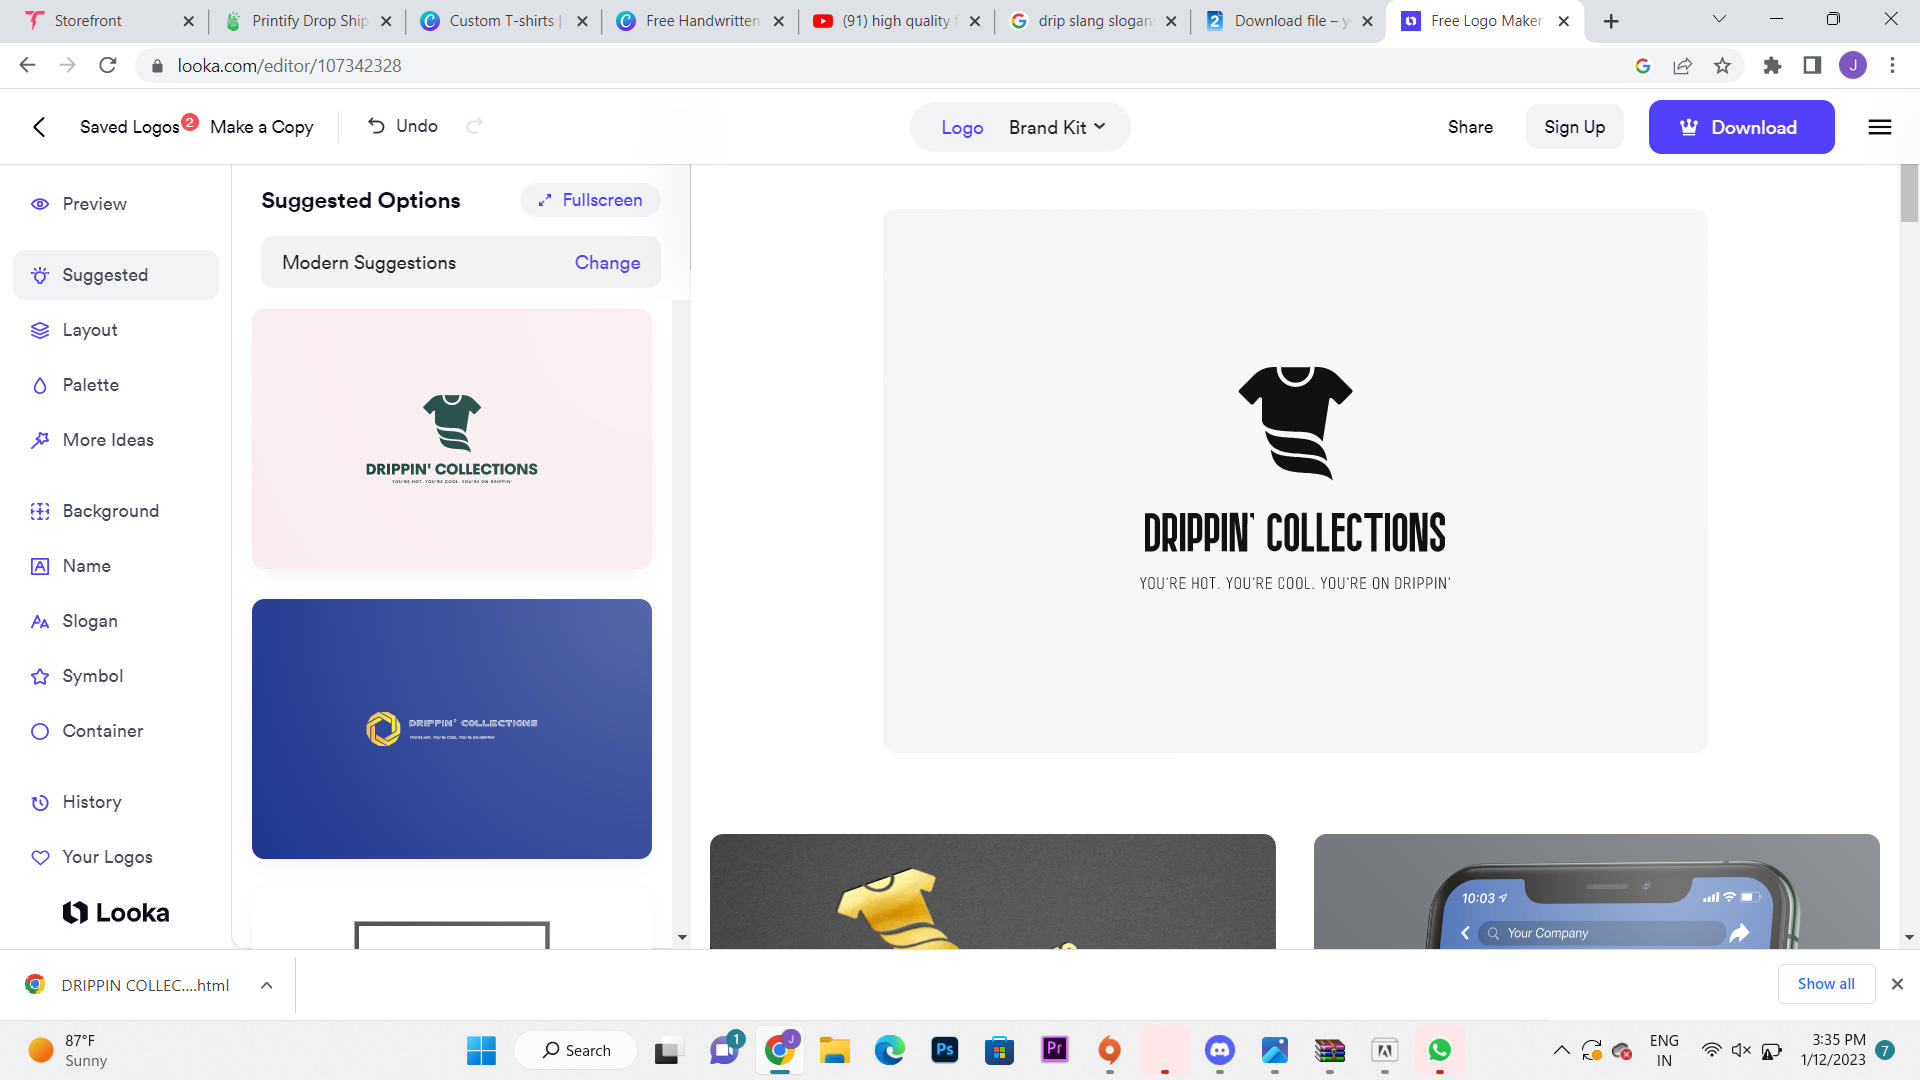
Task: Open Chrome extensions puzzle icon
Action: click(1772, 66)
